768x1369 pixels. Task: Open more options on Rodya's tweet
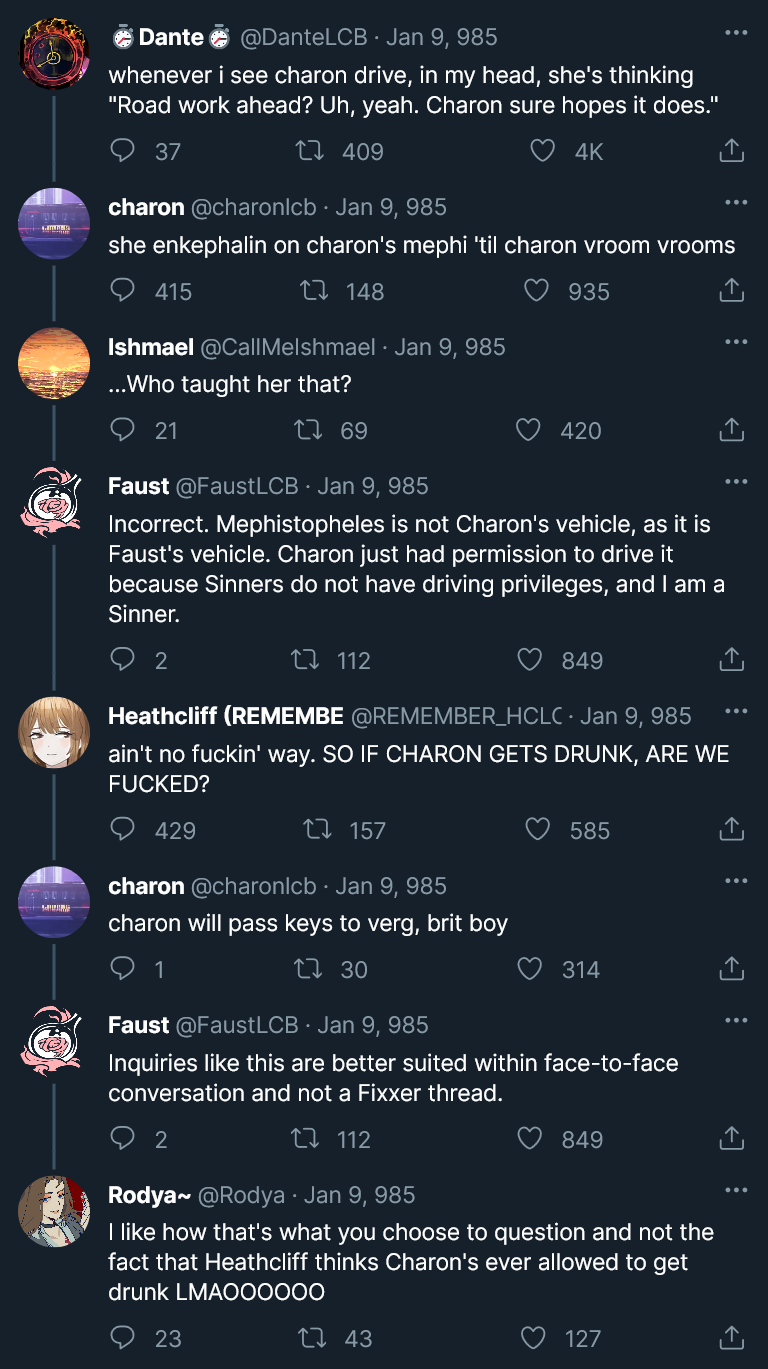coord(735,1190)
